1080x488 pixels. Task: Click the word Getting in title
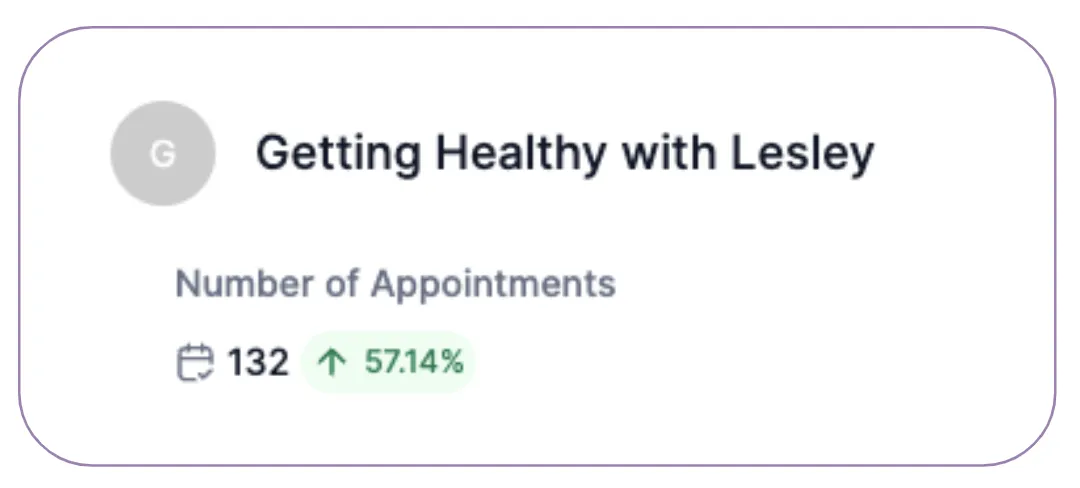pyautogui.click(x=338, y=153)
